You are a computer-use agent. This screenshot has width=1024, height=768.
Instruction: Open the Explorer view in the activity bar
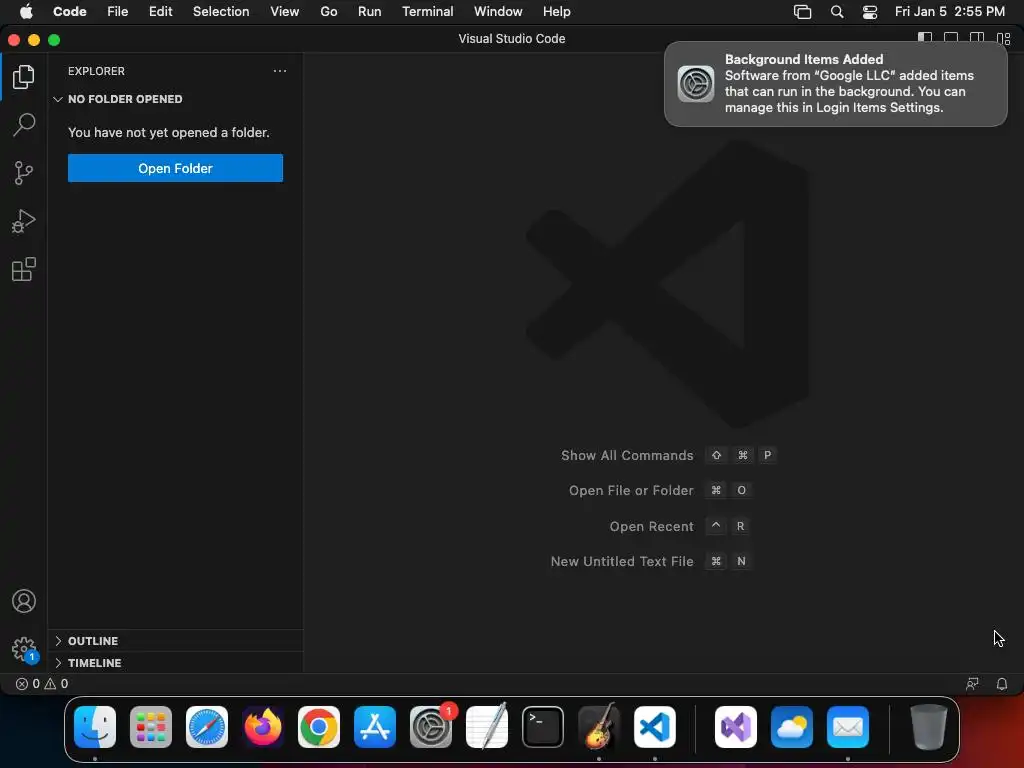click(x=24, y=77)
